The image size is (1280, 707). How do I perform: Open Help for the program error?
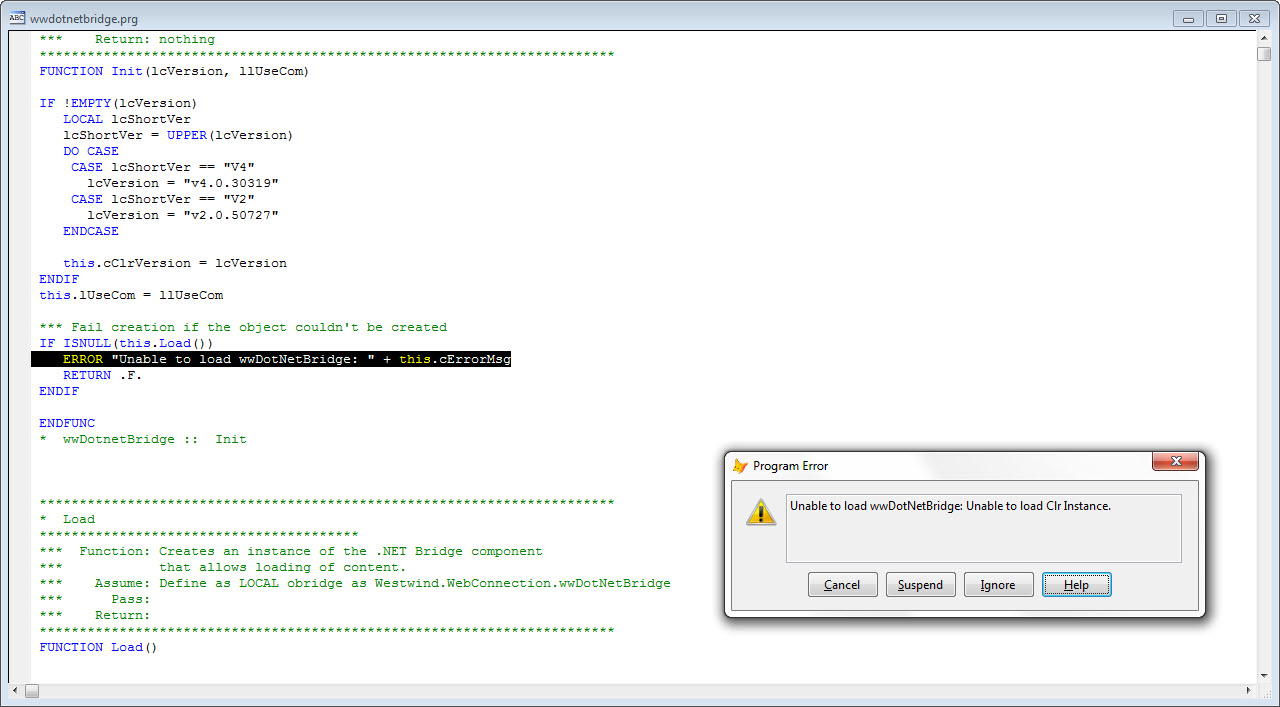[x=1076, y=584]
